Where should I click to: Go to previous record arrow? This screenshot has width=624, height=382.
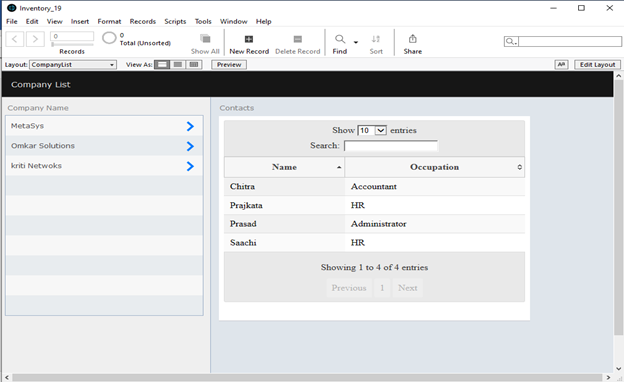click(15, 39)
